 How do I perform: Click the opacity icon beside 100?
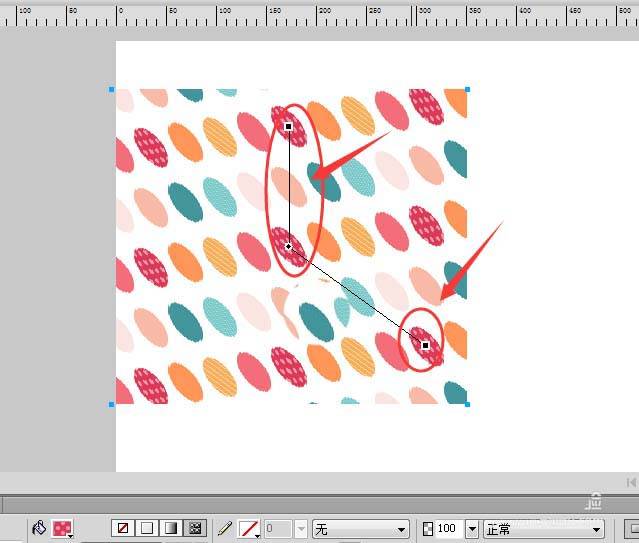428,528
